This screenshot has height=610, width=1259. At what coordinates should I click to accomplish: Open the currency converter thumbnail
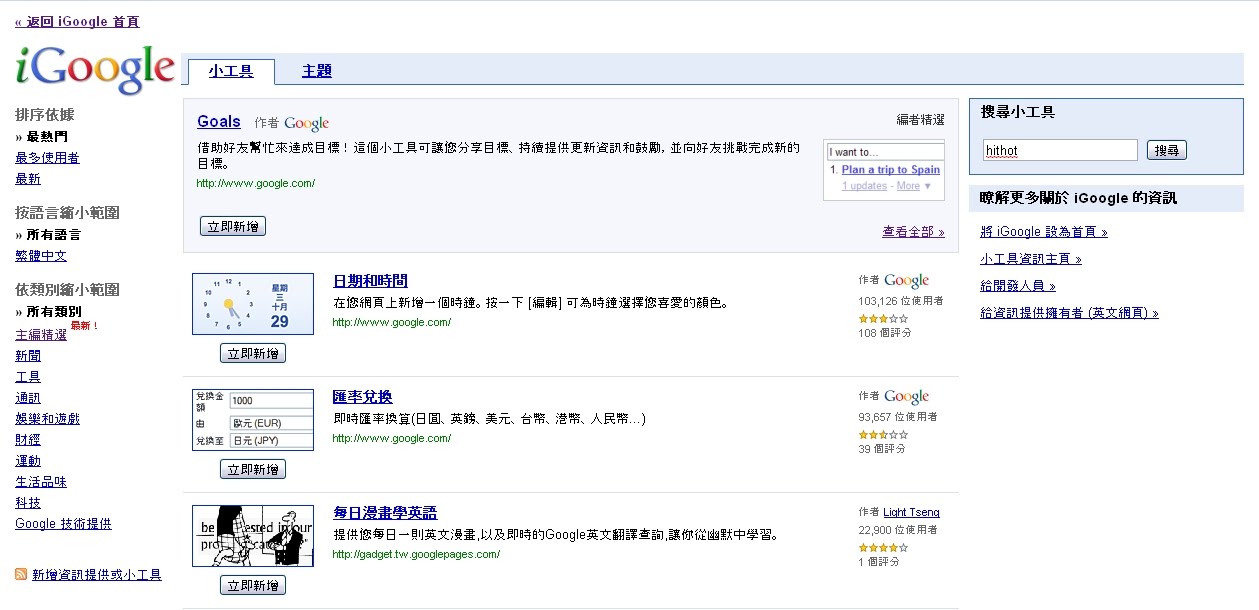coord(253,419)
